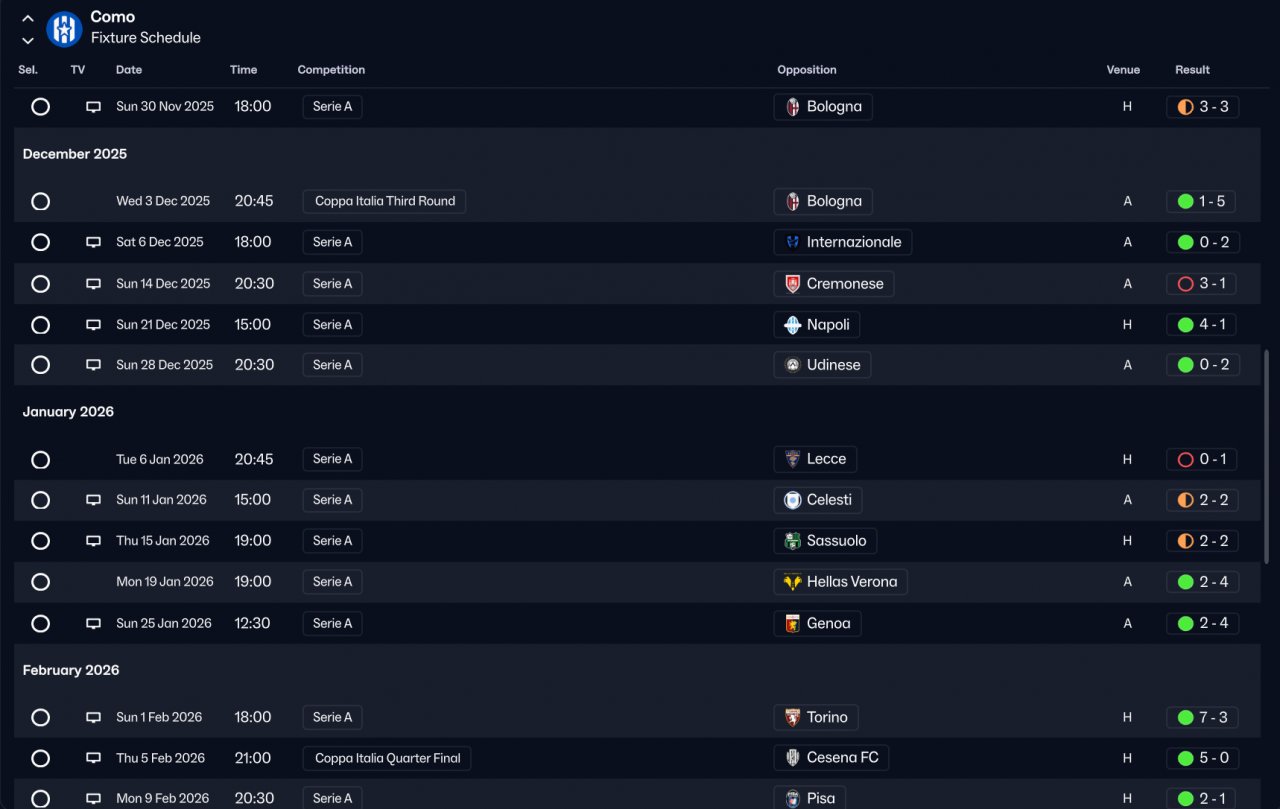Open the 5 - 0 Cesena FC result
Image resolution: width=1280 pixels, height=809 pixels.
coord(1203,758)
